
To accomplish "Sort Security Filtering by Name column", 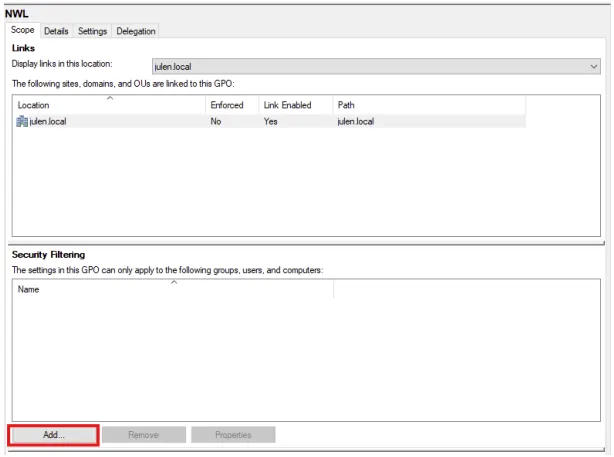I will click(173, 289).
